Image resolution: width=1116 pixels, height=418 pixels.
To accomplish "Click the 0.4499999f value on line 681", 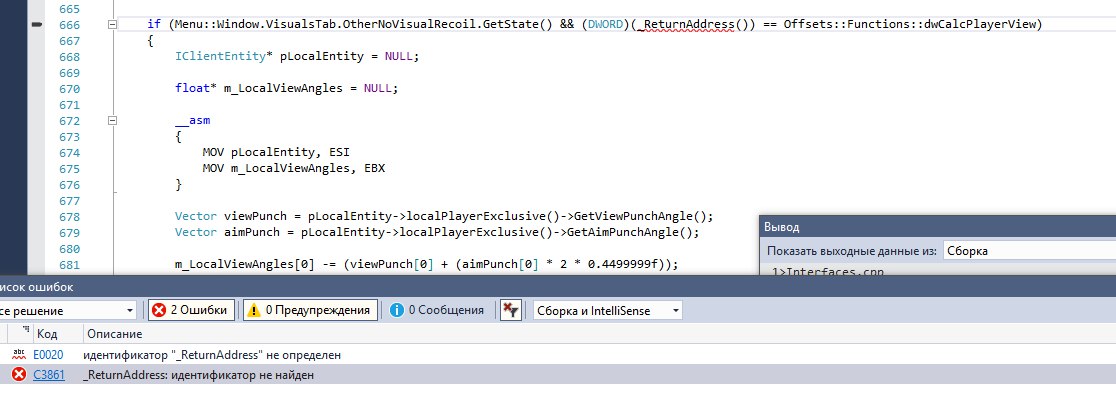I will 623,265.
